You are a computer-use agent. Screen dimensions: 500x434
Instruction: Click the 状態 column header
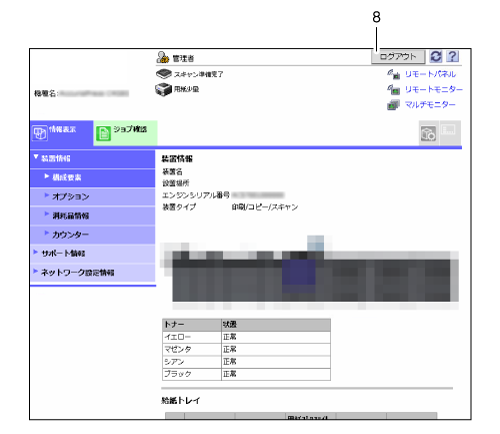[276, 325]
